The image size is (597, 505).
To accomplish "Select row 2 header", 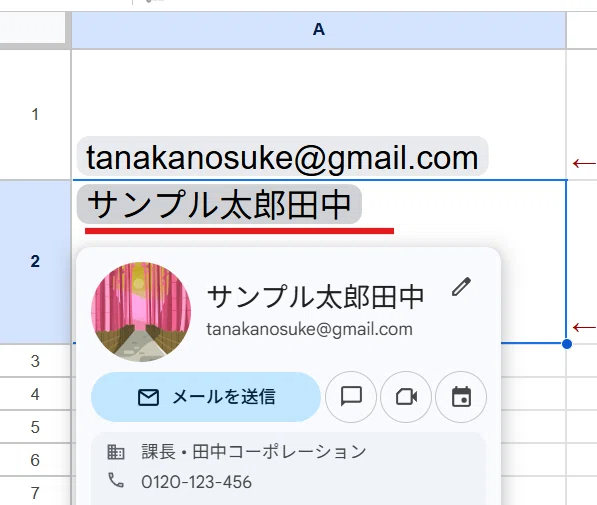I will 35,261.
